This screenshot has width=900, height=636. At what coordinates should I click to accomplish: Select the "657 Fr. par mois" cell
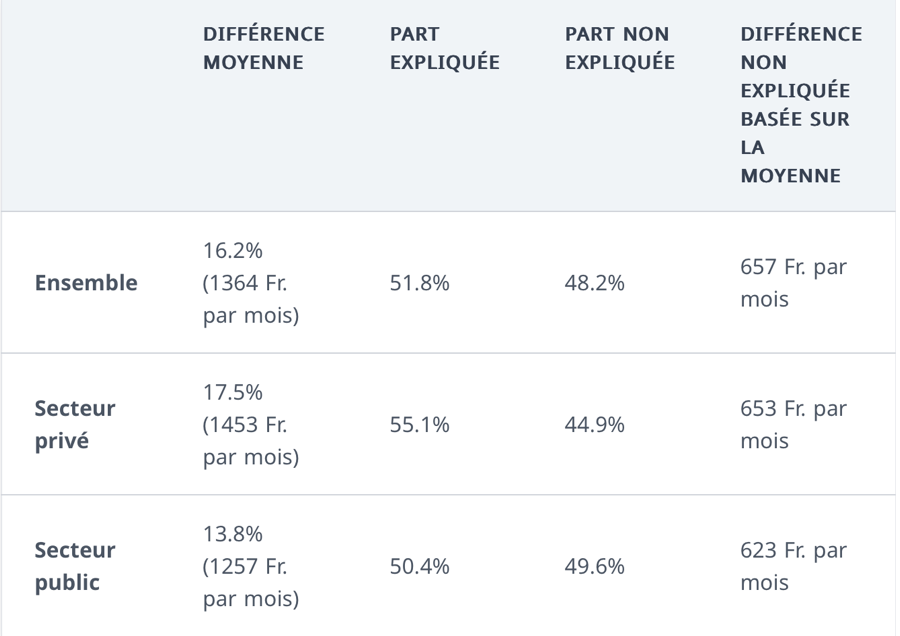(793, 283)
